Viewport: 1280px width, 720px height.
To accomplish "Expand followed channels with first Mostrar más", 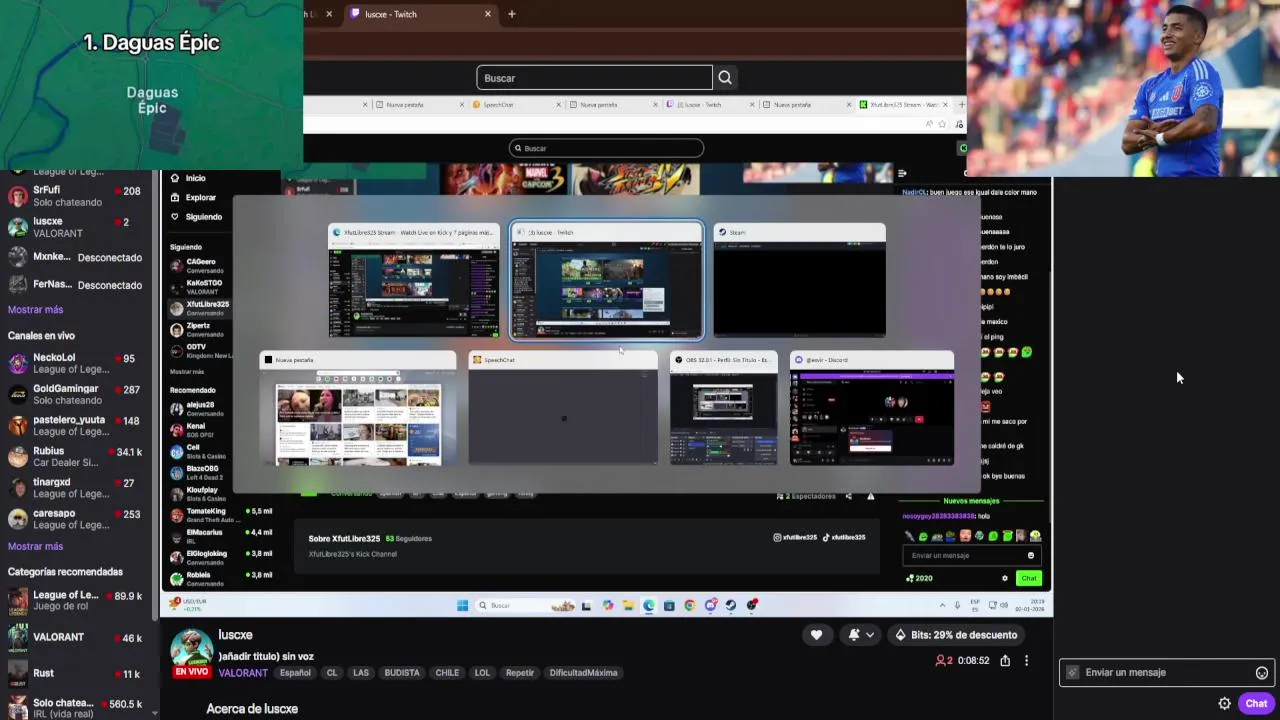I will point(35,310).
